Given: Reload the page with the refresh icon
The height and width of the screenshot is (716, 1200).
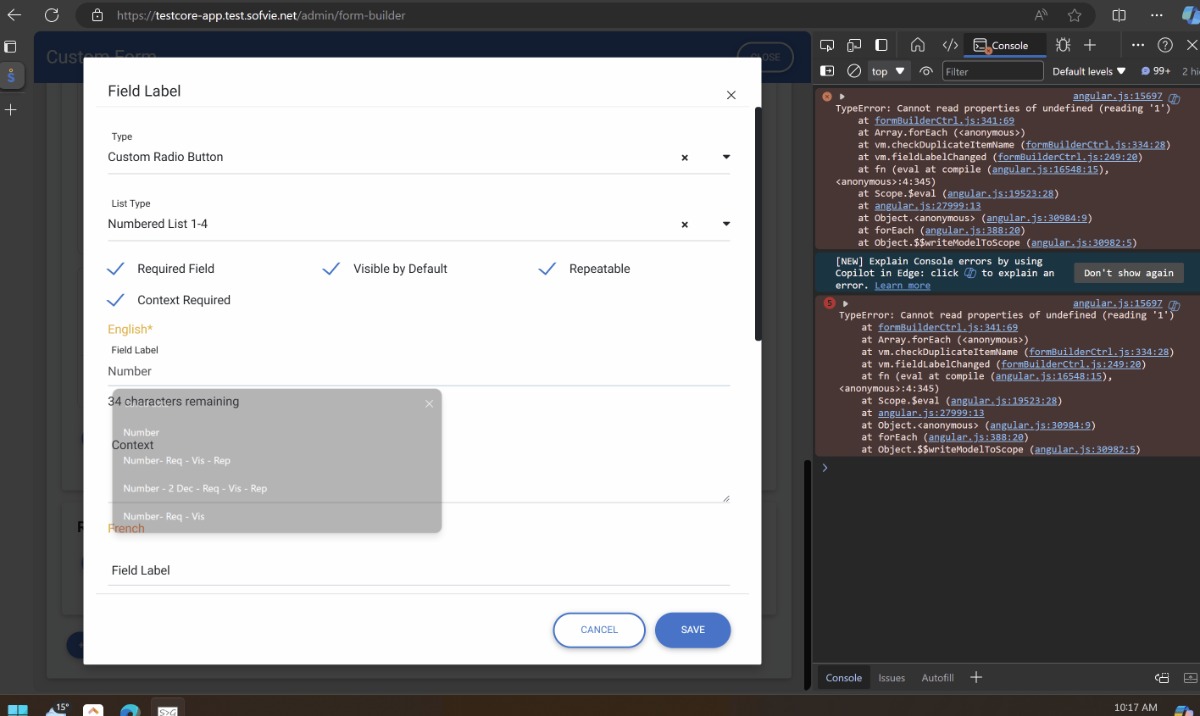Looking at the screenshot, I should pos(52,15).
